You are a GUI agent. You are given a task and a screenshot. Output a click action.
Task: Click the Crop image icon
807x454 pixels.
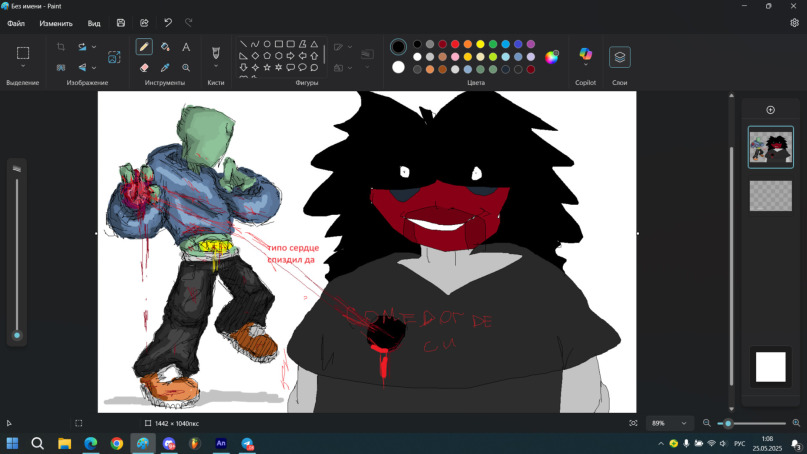(61, 47)
